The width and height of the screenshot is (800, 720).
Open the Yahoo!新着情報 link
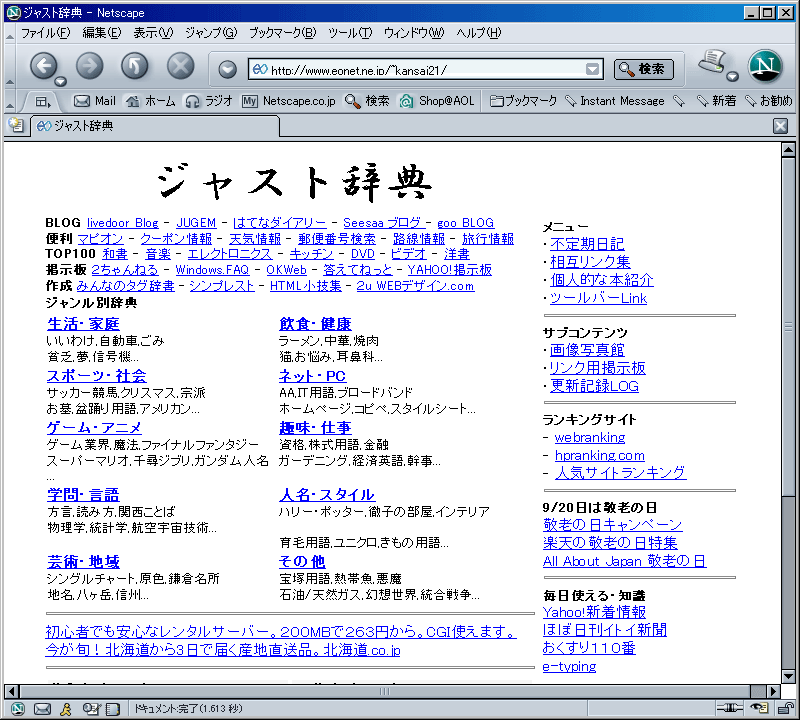point(594,612)
